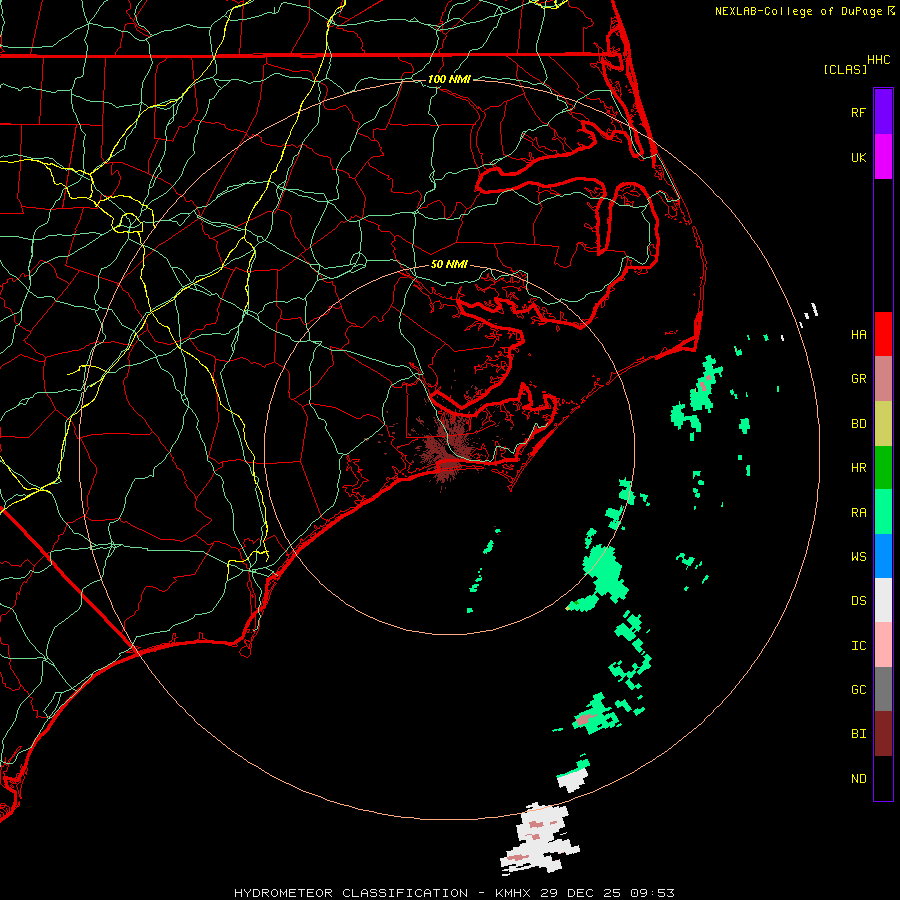Click the GR legend label
Screen dimensions: 900x900
[858, 379]
